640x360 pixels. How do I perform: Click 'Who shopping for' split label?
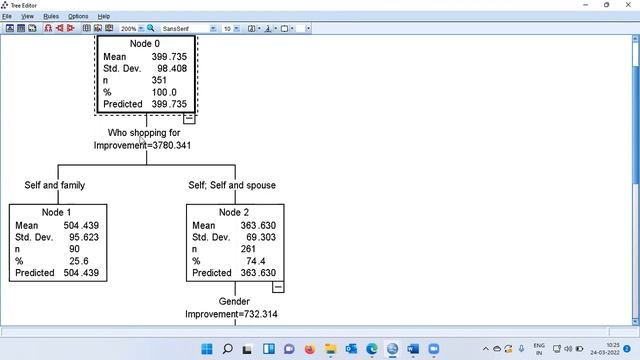(144, 133)
